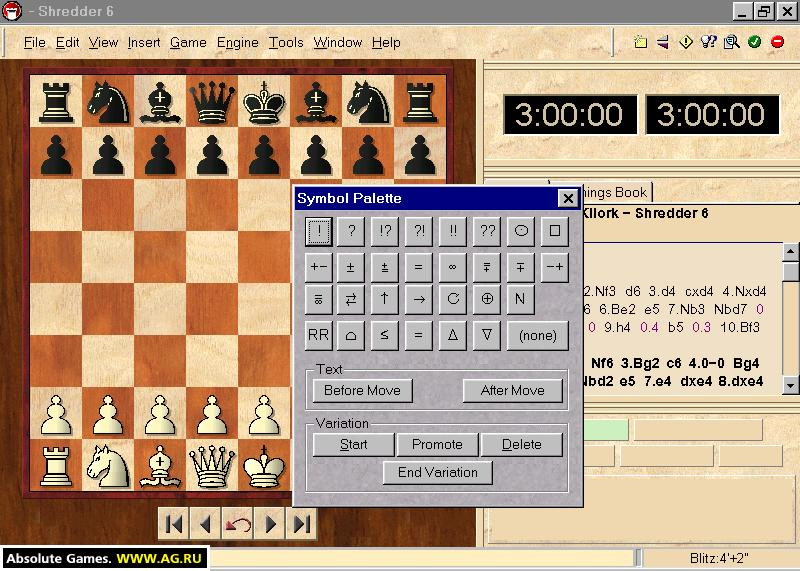Click the move '10.Bf3' in notation

click(740, 327)
